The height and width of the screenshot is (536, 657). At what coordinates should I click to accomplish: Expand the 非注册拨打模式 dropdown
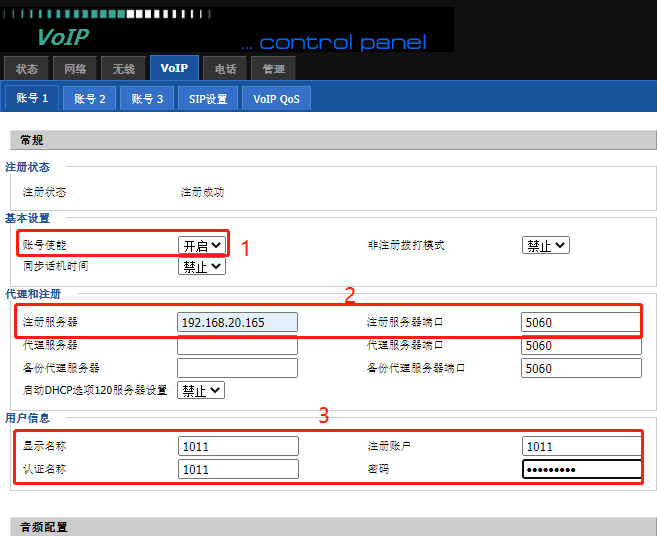click(545, 245)
